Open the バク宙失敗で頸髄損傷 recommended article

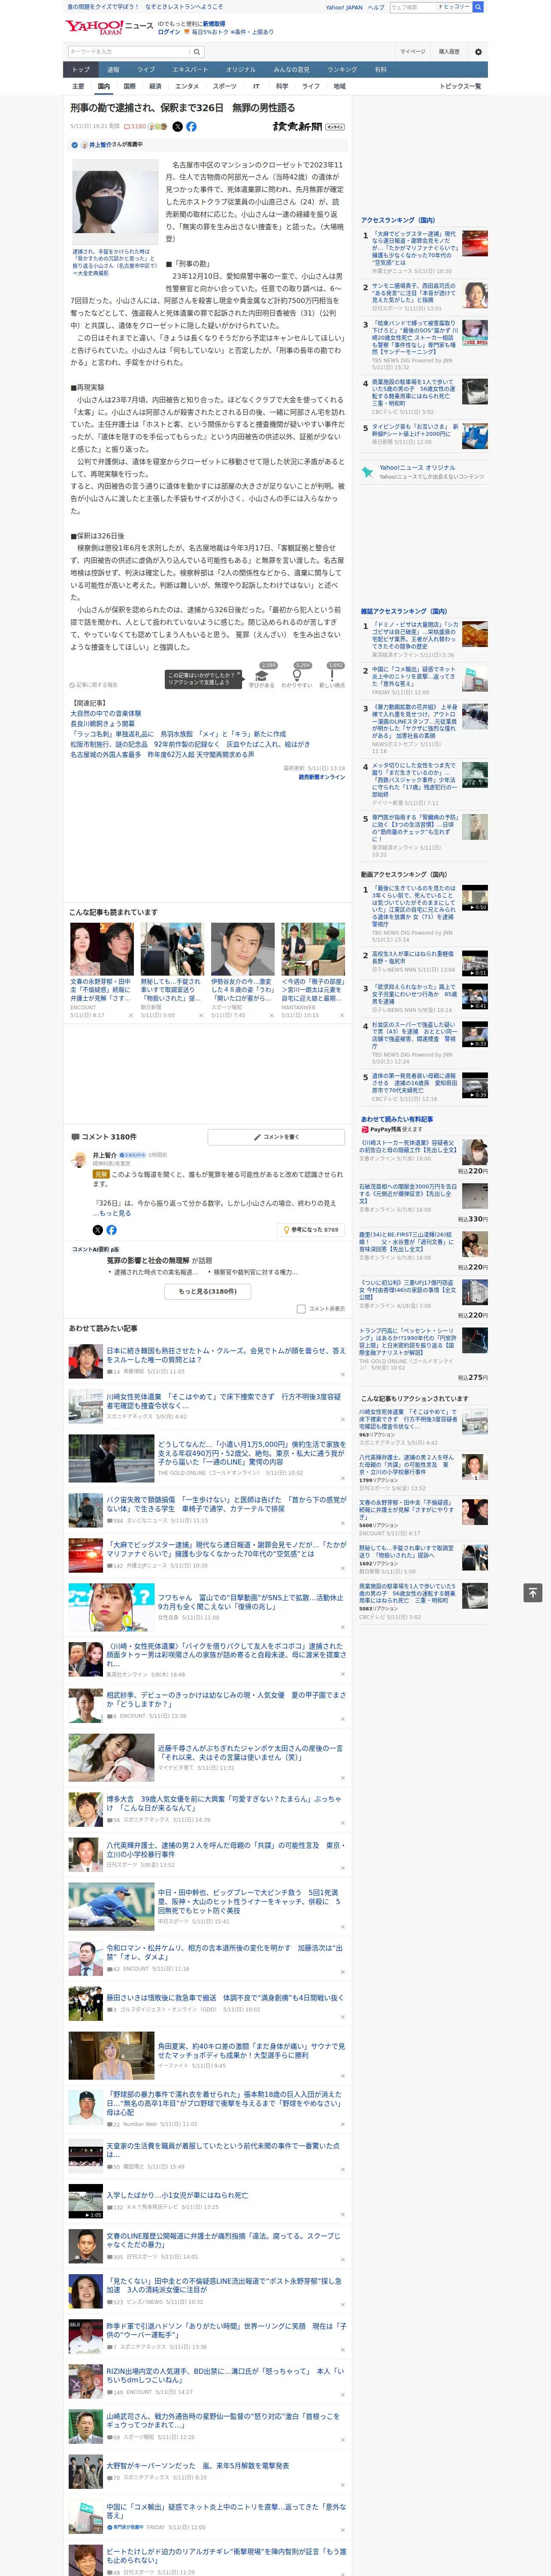click(226, 1504)
